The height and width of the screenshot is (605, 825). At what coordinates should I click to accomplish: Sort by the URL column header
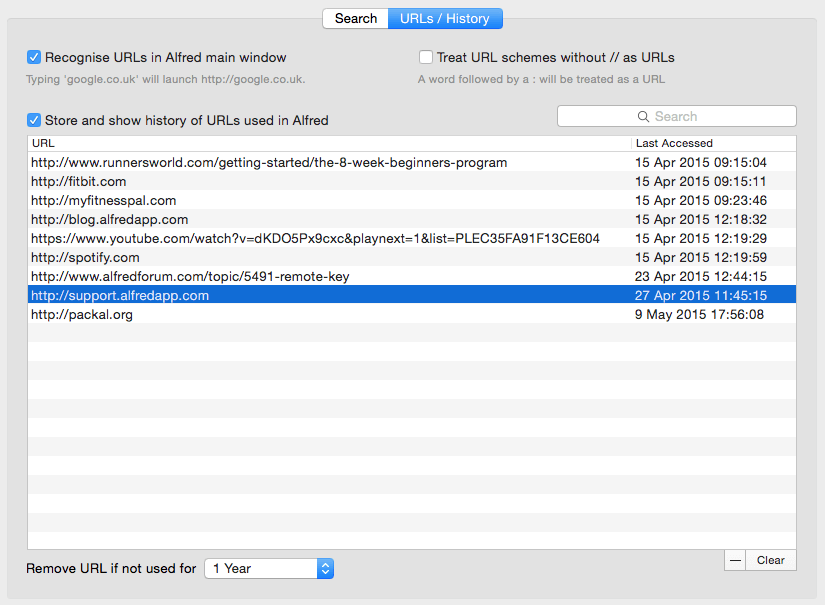[x=330, y=143]
